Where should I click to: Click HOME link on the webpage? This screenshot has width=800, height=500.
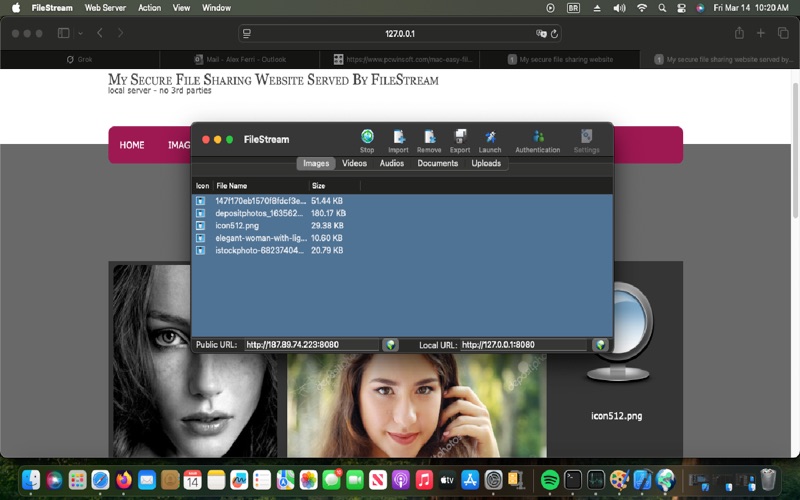132,145
